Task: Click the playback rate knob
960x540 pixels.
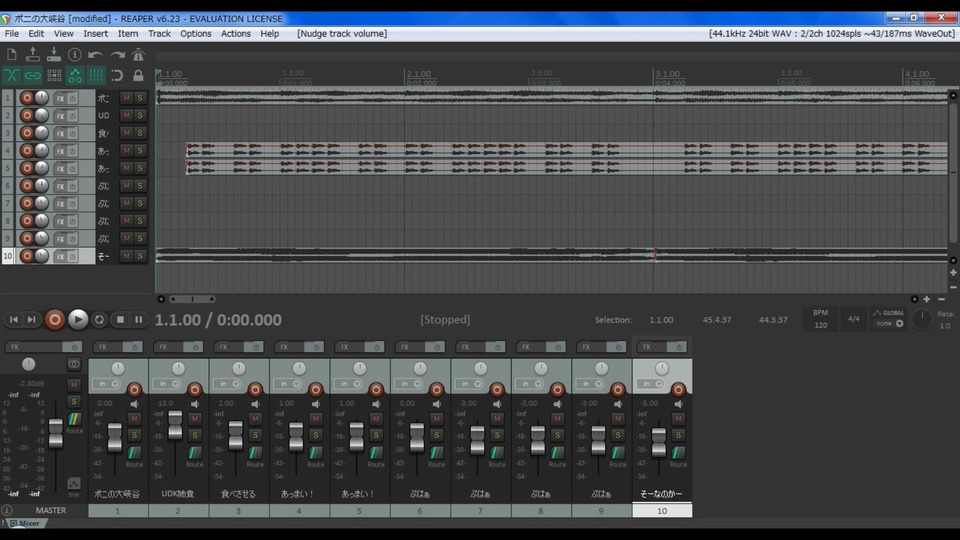Action: pos(921,319)
